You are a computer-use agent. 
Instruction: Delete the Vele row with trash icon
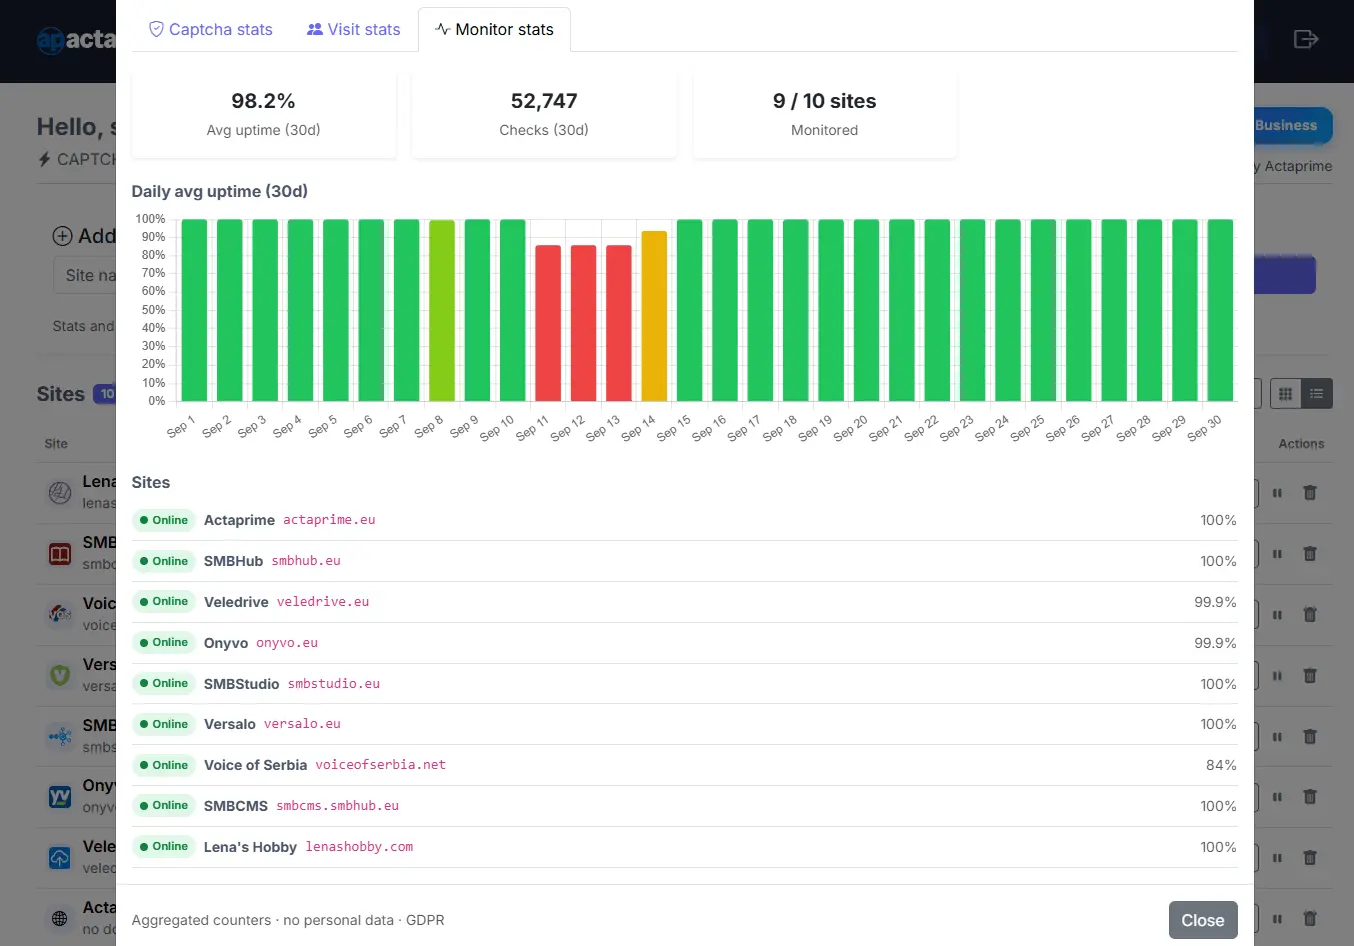1310,858
